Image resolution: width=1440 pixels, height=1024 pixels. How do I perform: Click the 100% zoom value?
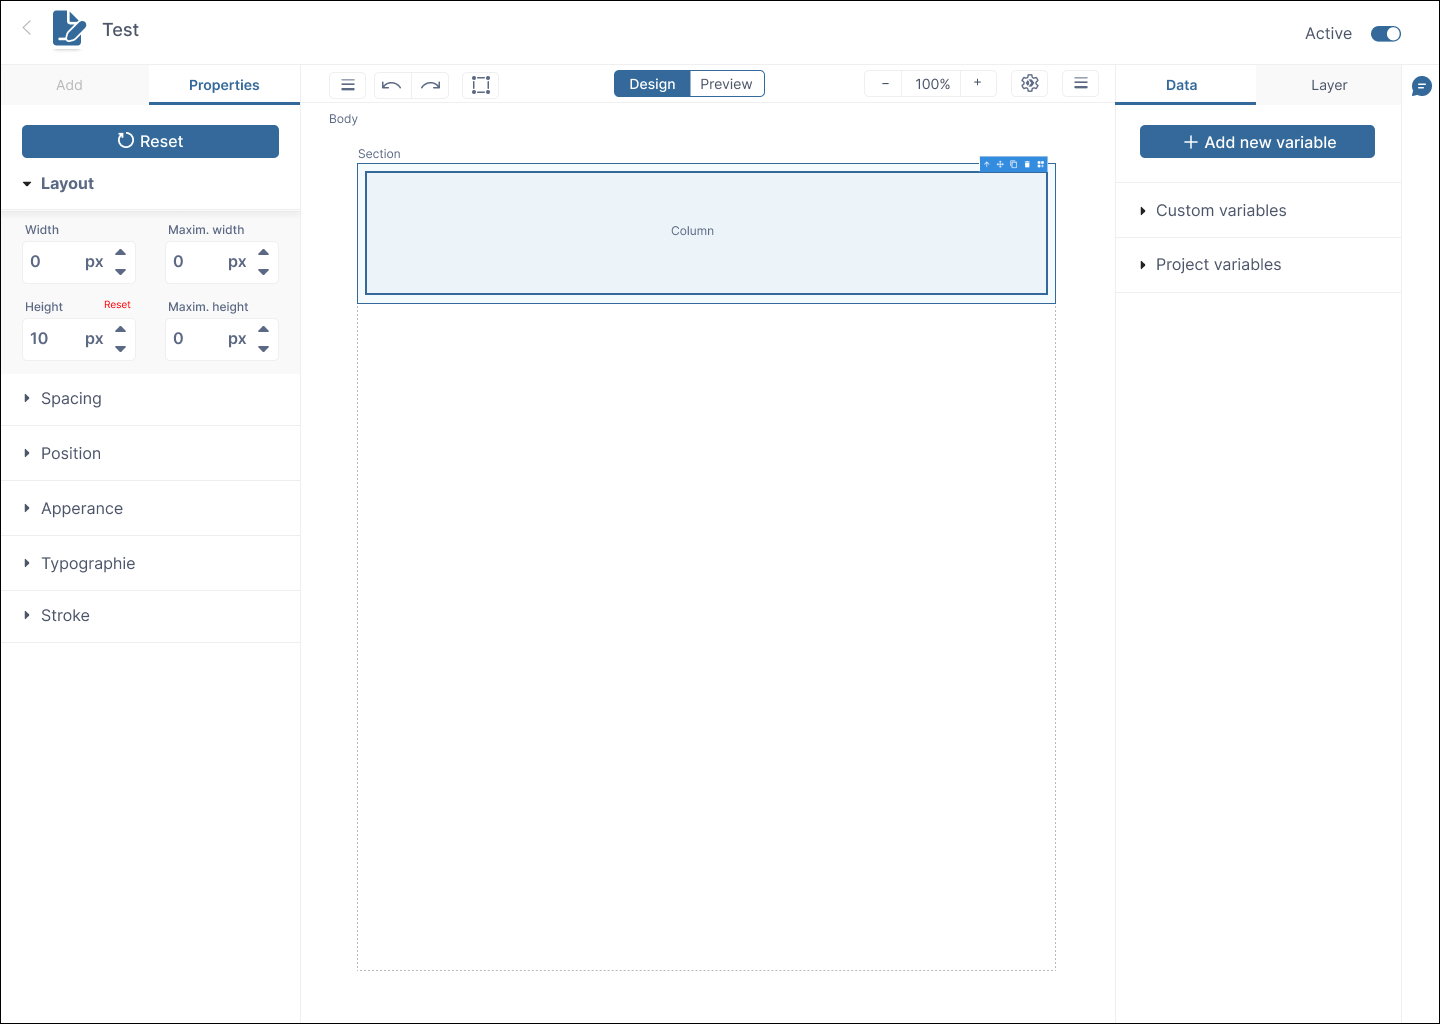pos(932,84)
